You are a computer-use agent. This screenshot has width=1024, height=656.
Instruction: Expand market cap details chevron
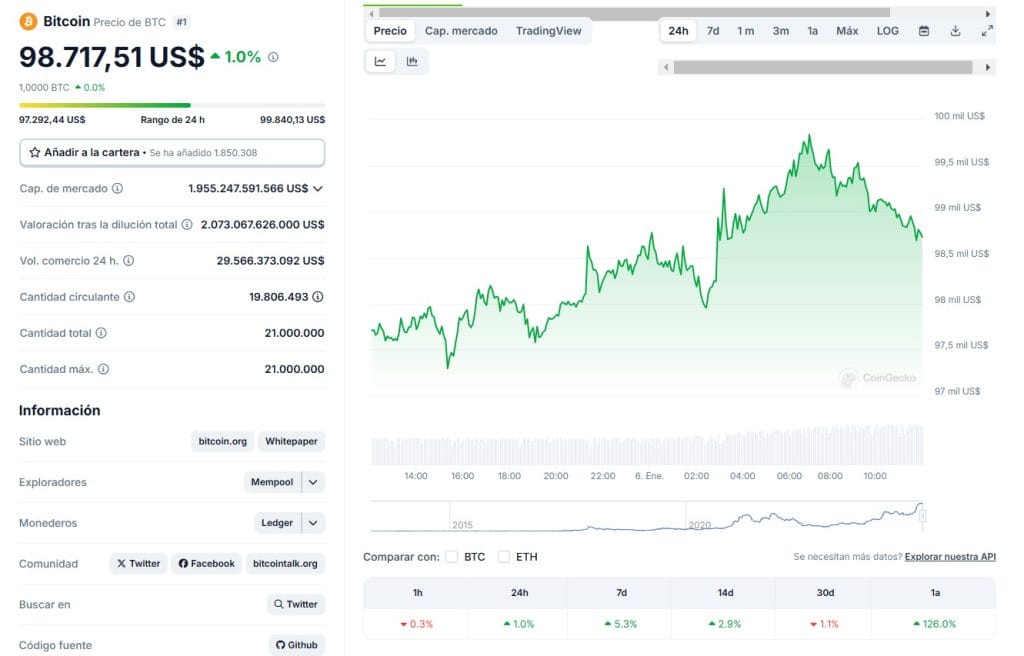pyautogui.click(x=318, y=188)
